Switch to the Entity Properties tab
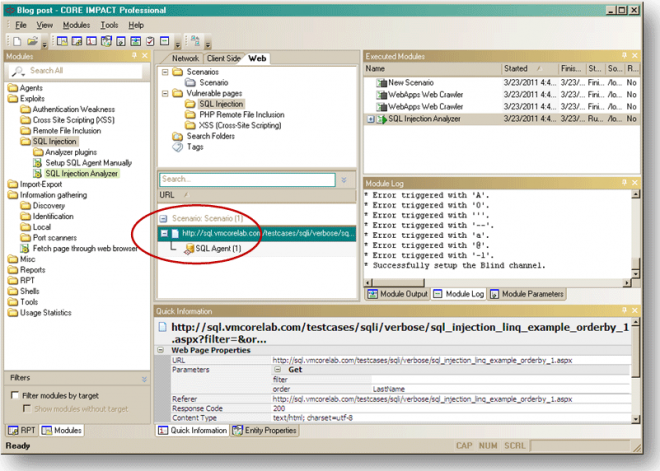This screenshot has height=471, width=660. click(265, 430)
